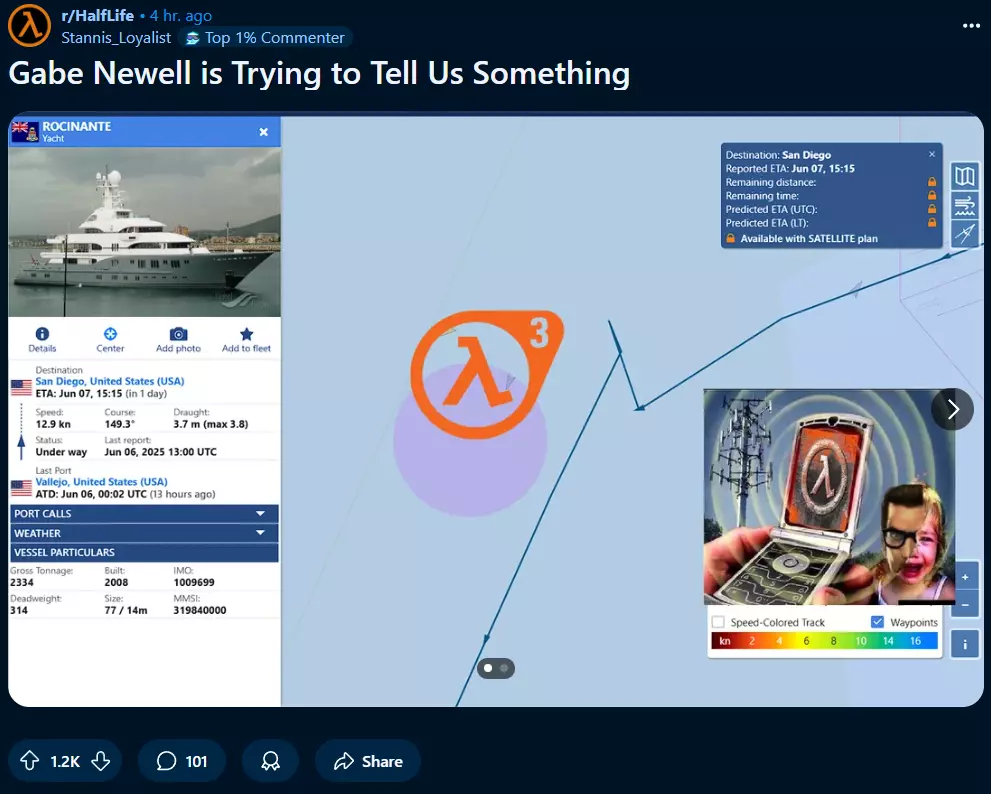Enable the Speed-Colored Track checkbox
Screen dimensions: 991x794
[718, 622]
